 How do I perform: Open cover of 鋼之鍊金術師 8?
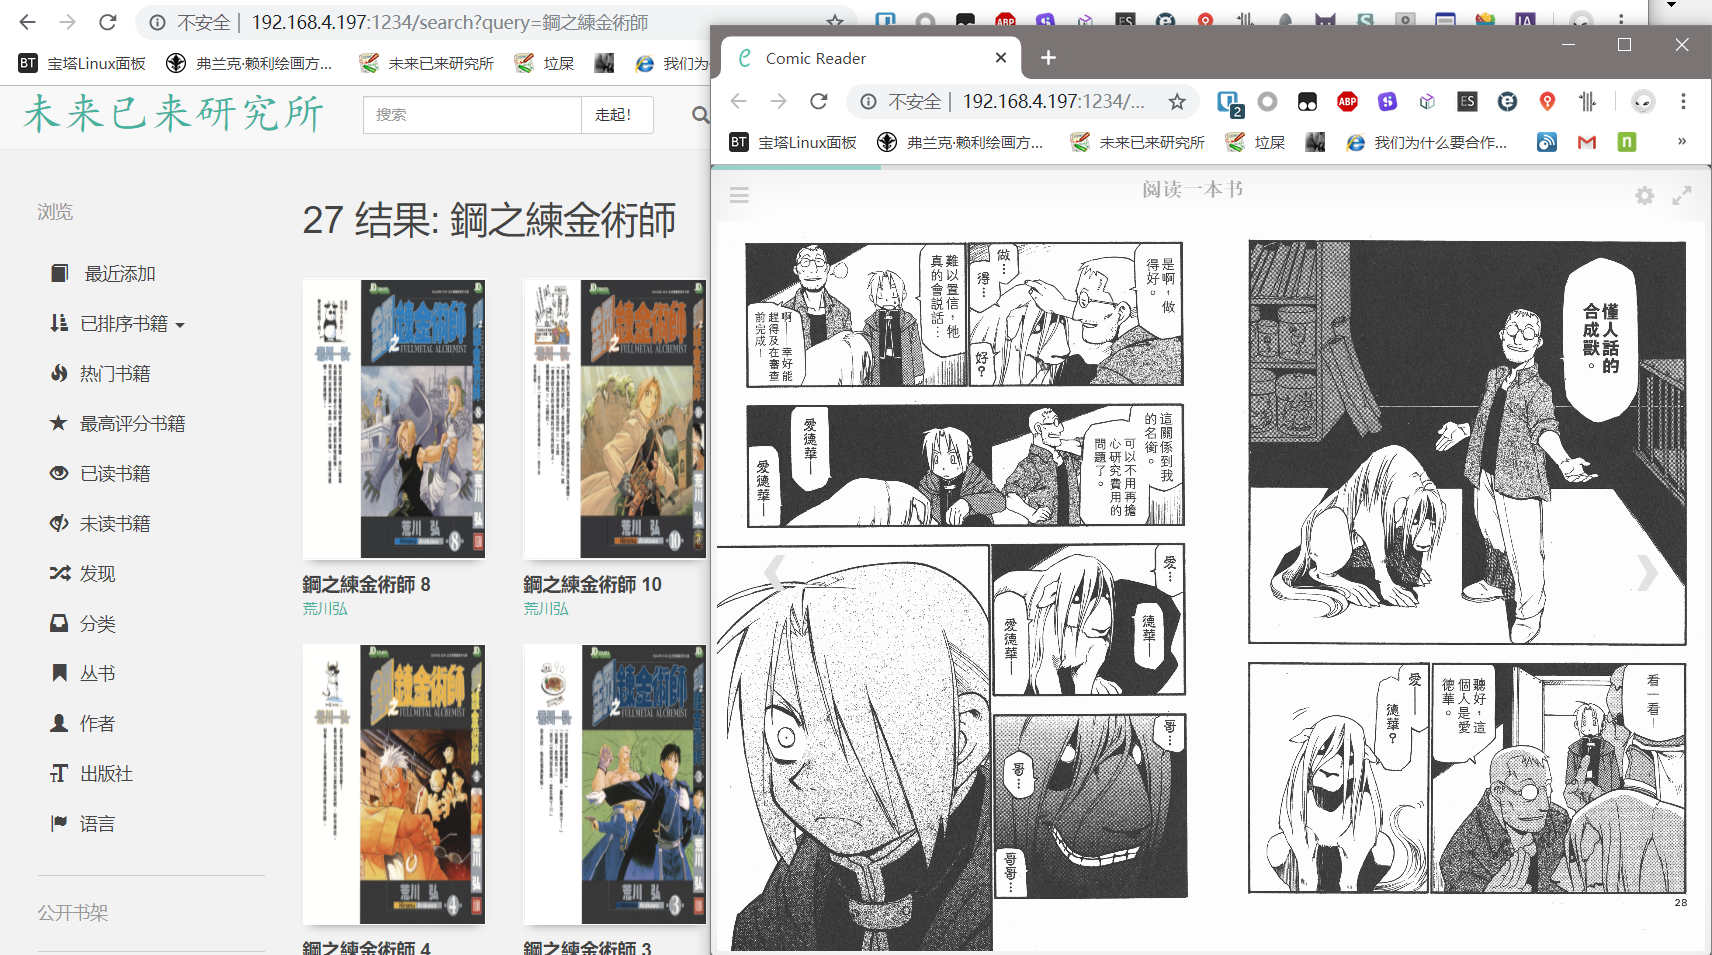(394, 419)
